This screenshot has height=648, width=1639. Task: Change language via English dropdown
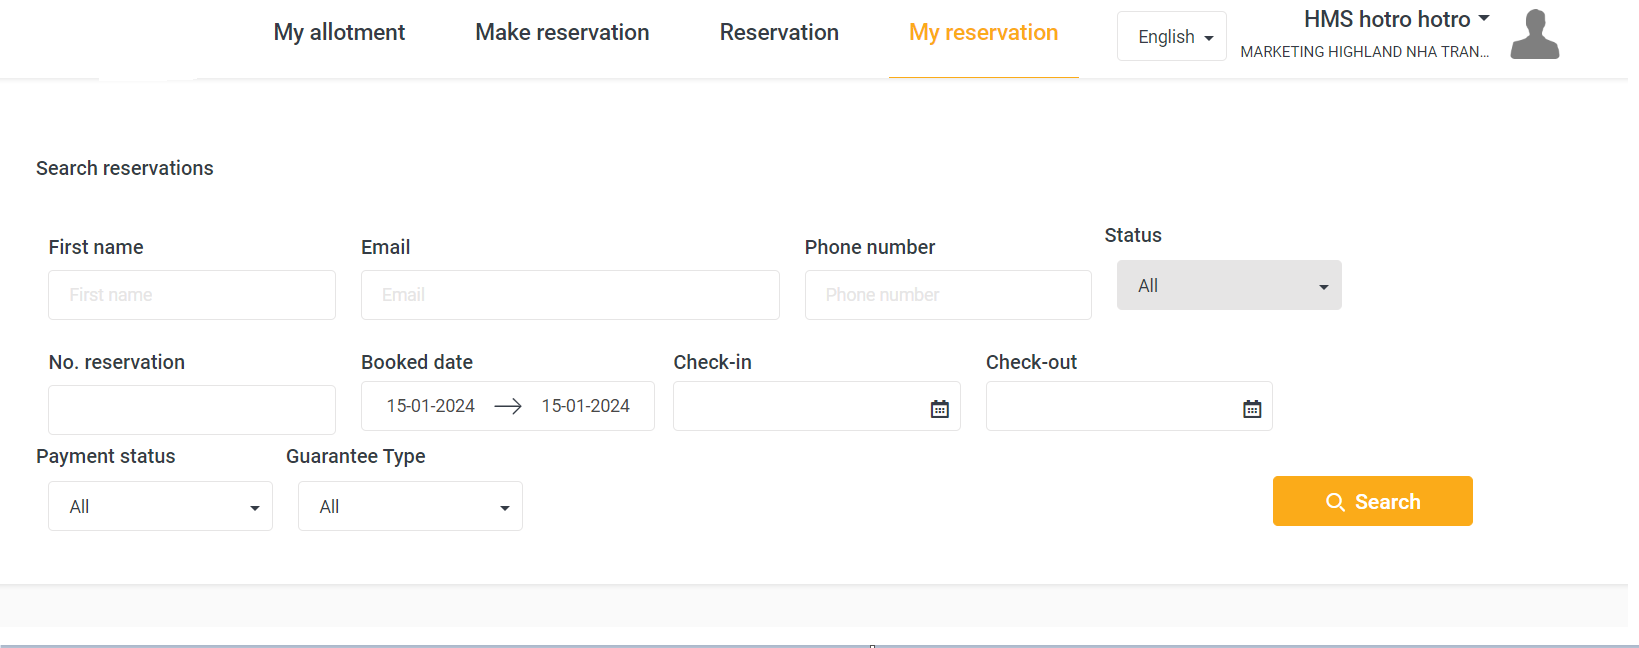tap(1171, 37)
